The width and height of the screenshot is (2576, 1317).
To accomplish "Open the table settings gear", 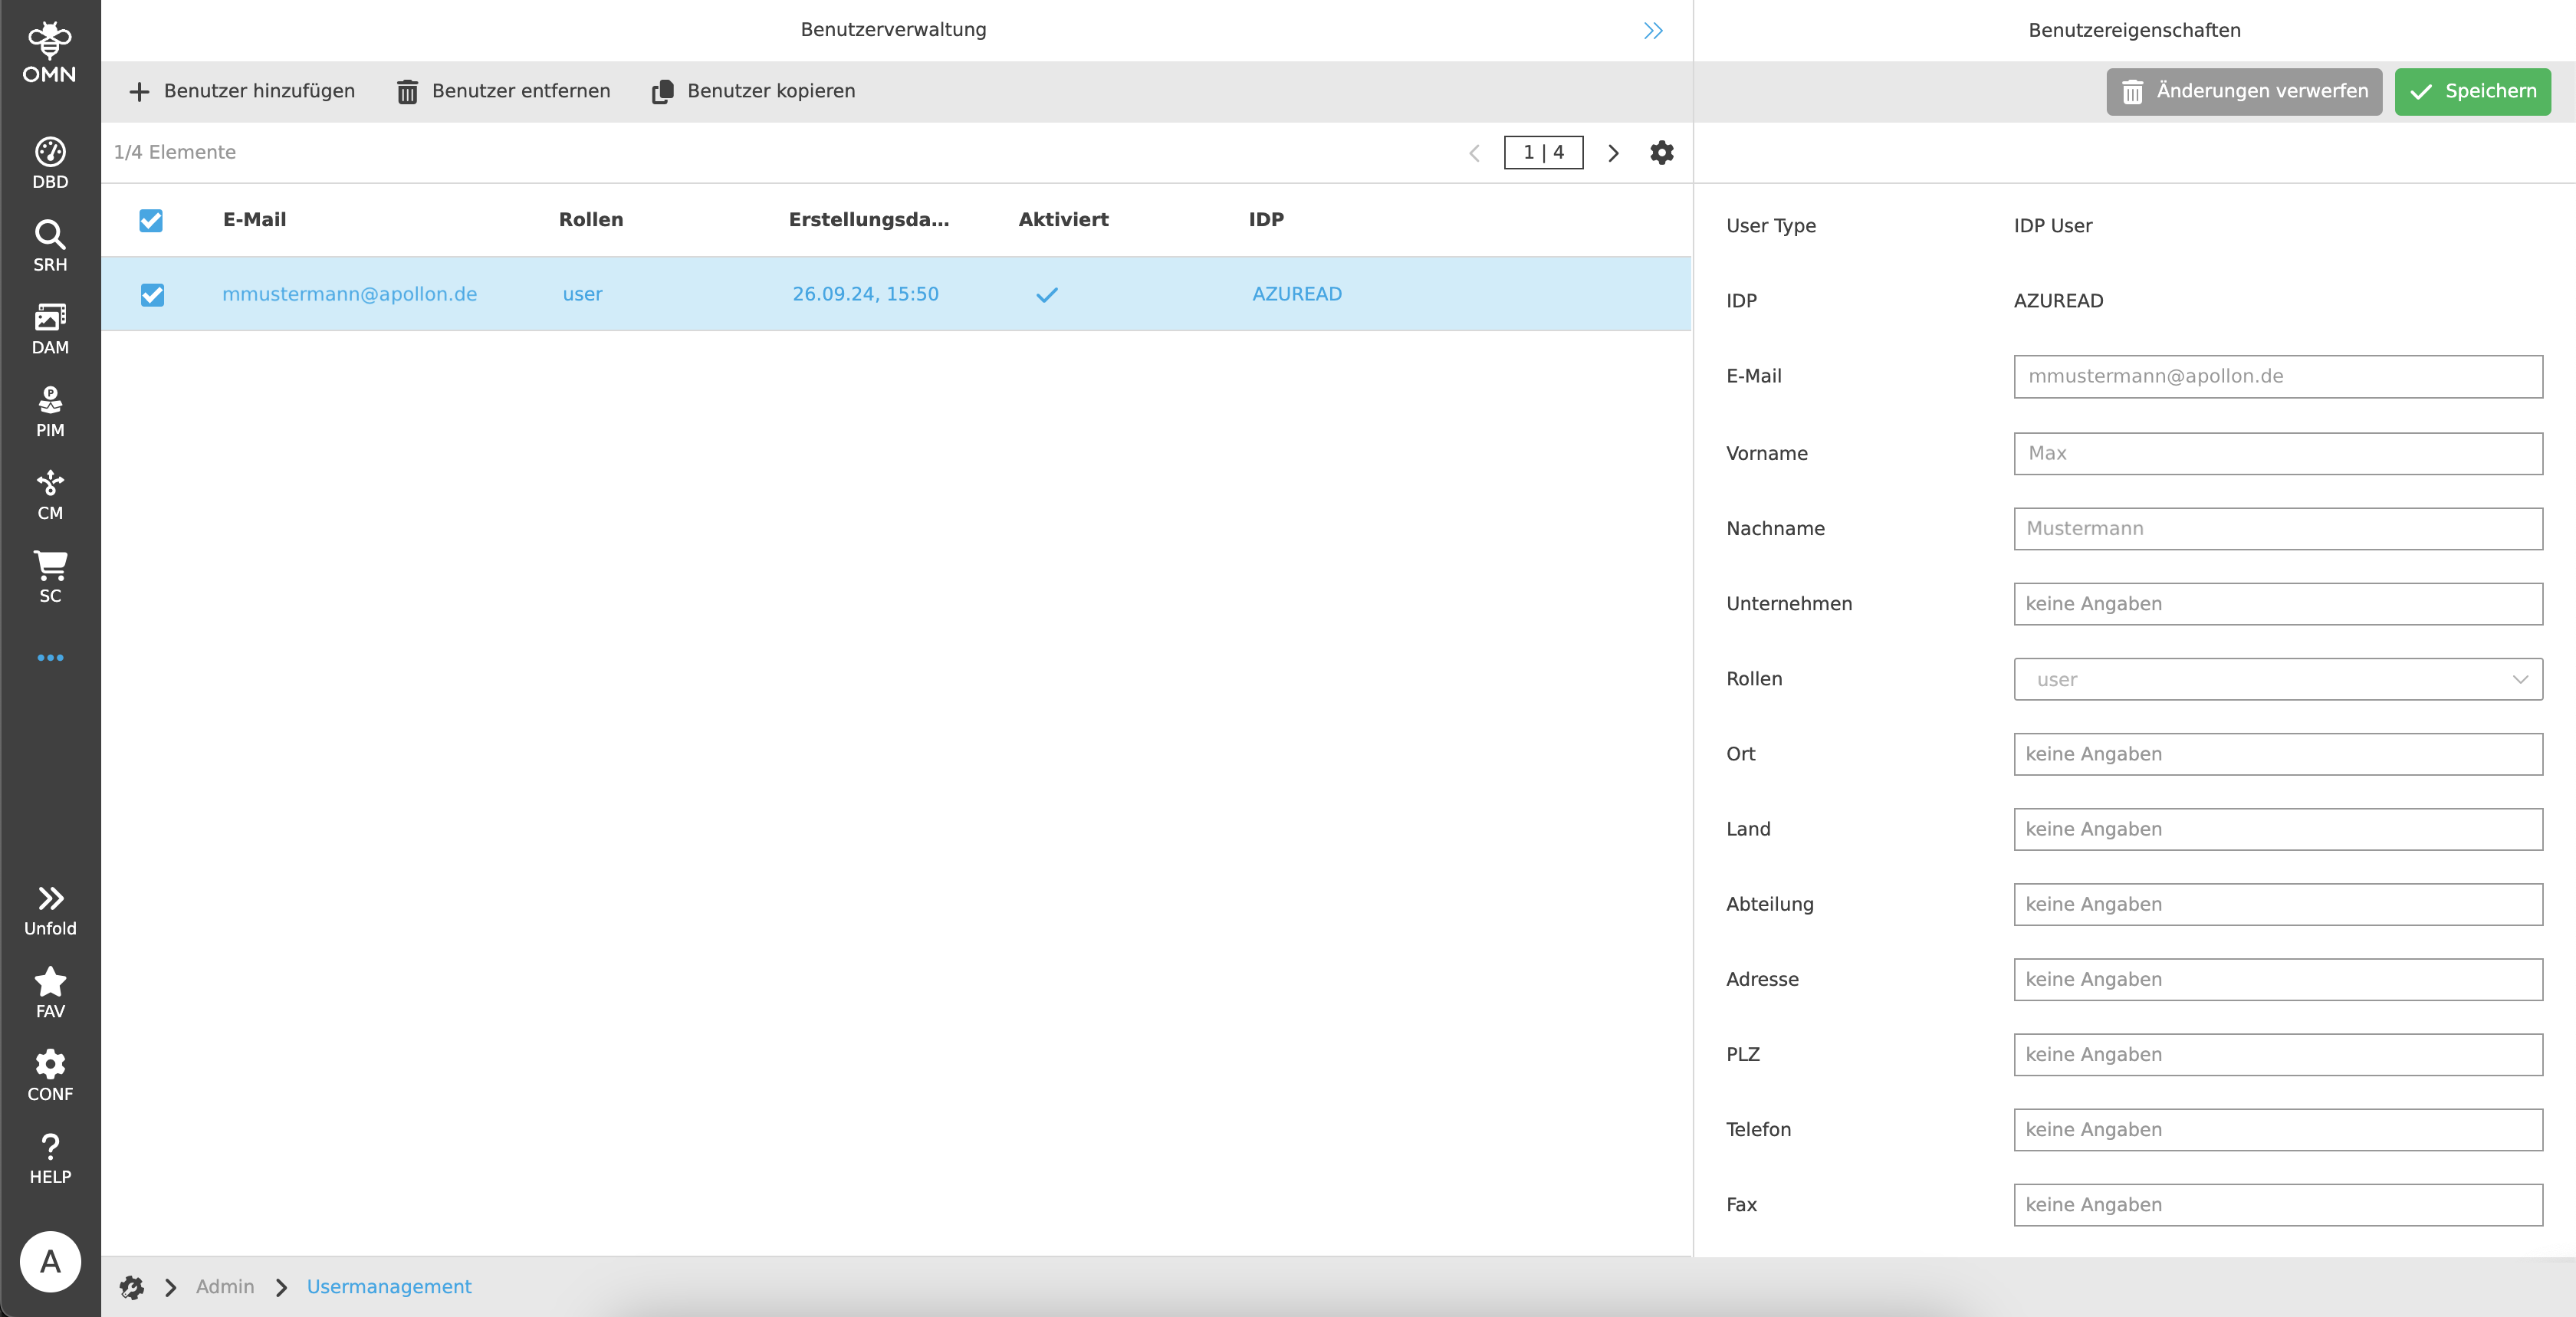I will (x=1660, y=153).
